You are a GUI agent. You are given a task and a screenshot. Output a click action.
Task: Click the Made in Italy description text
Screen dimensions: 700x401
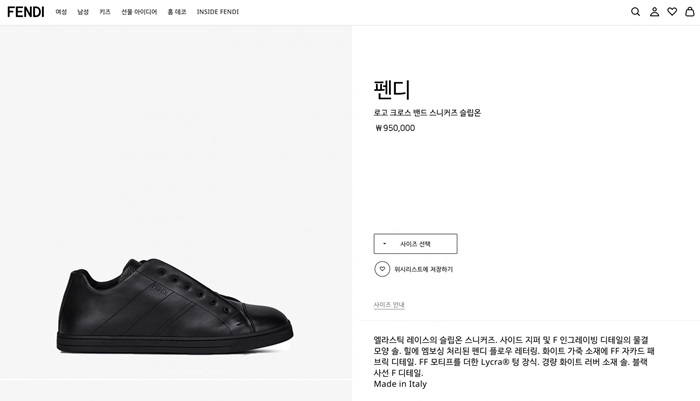pyautogui.click(x=400, y=384)
